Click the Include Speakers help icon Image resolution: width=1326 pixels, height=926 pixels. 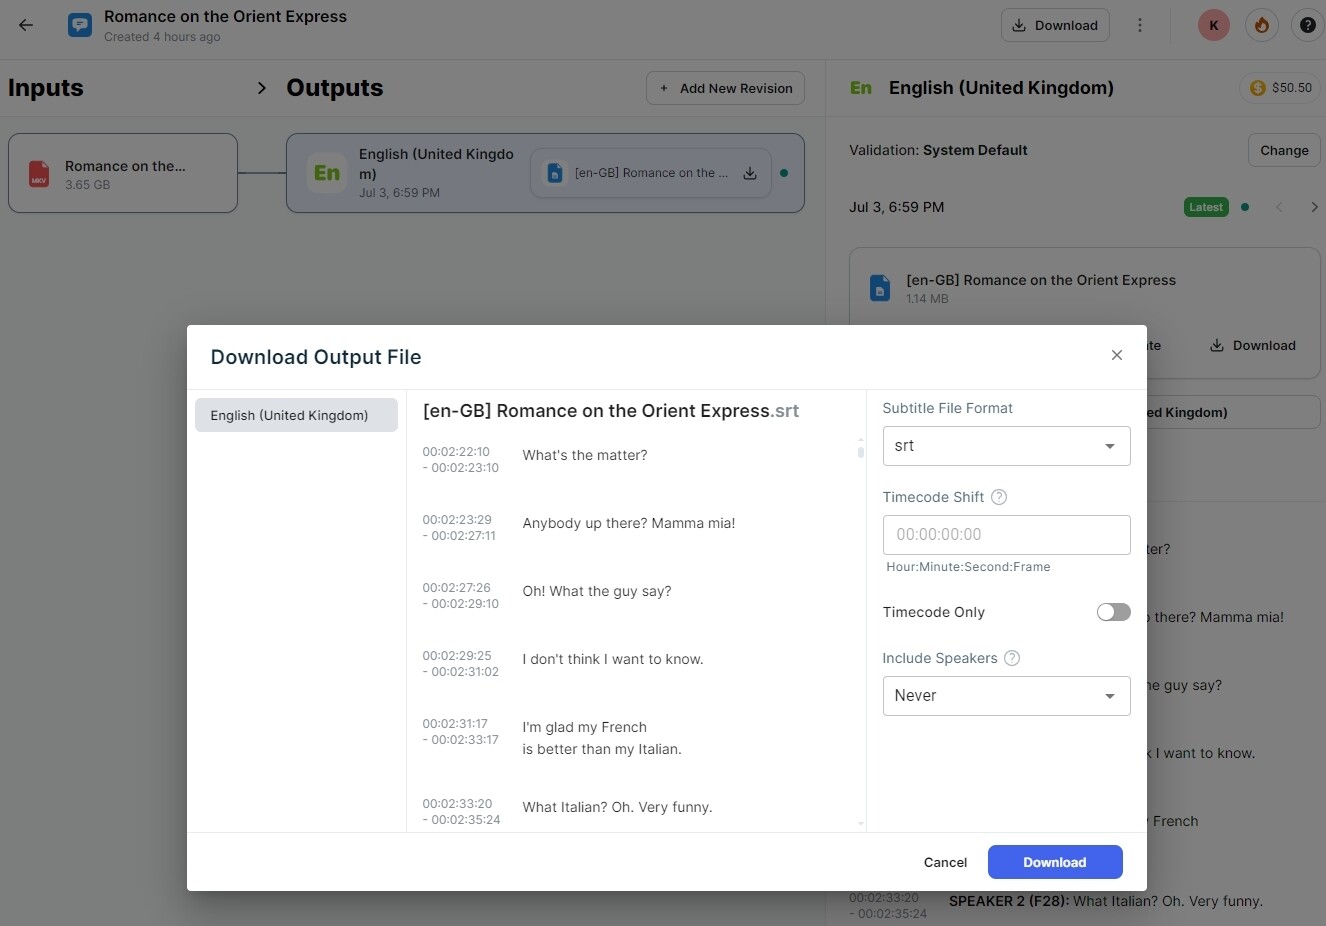coord(1011,658)
